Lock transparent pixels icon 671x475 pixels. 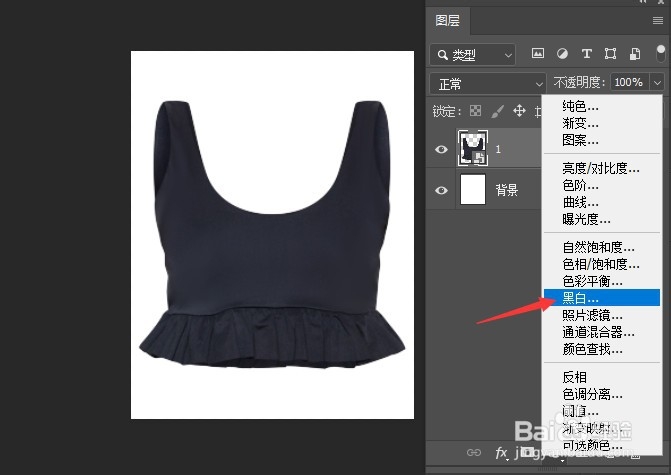pos(475,111)
